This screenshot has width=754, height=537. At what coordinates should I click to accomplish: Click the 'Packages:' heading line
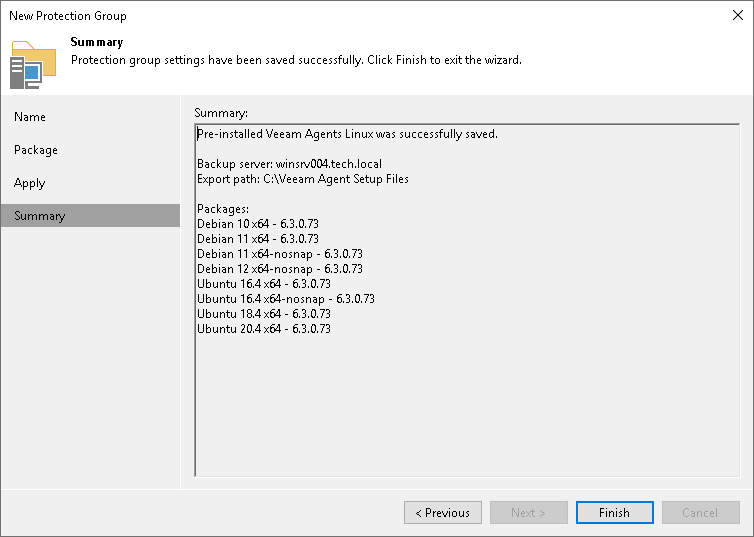point(223,209)
